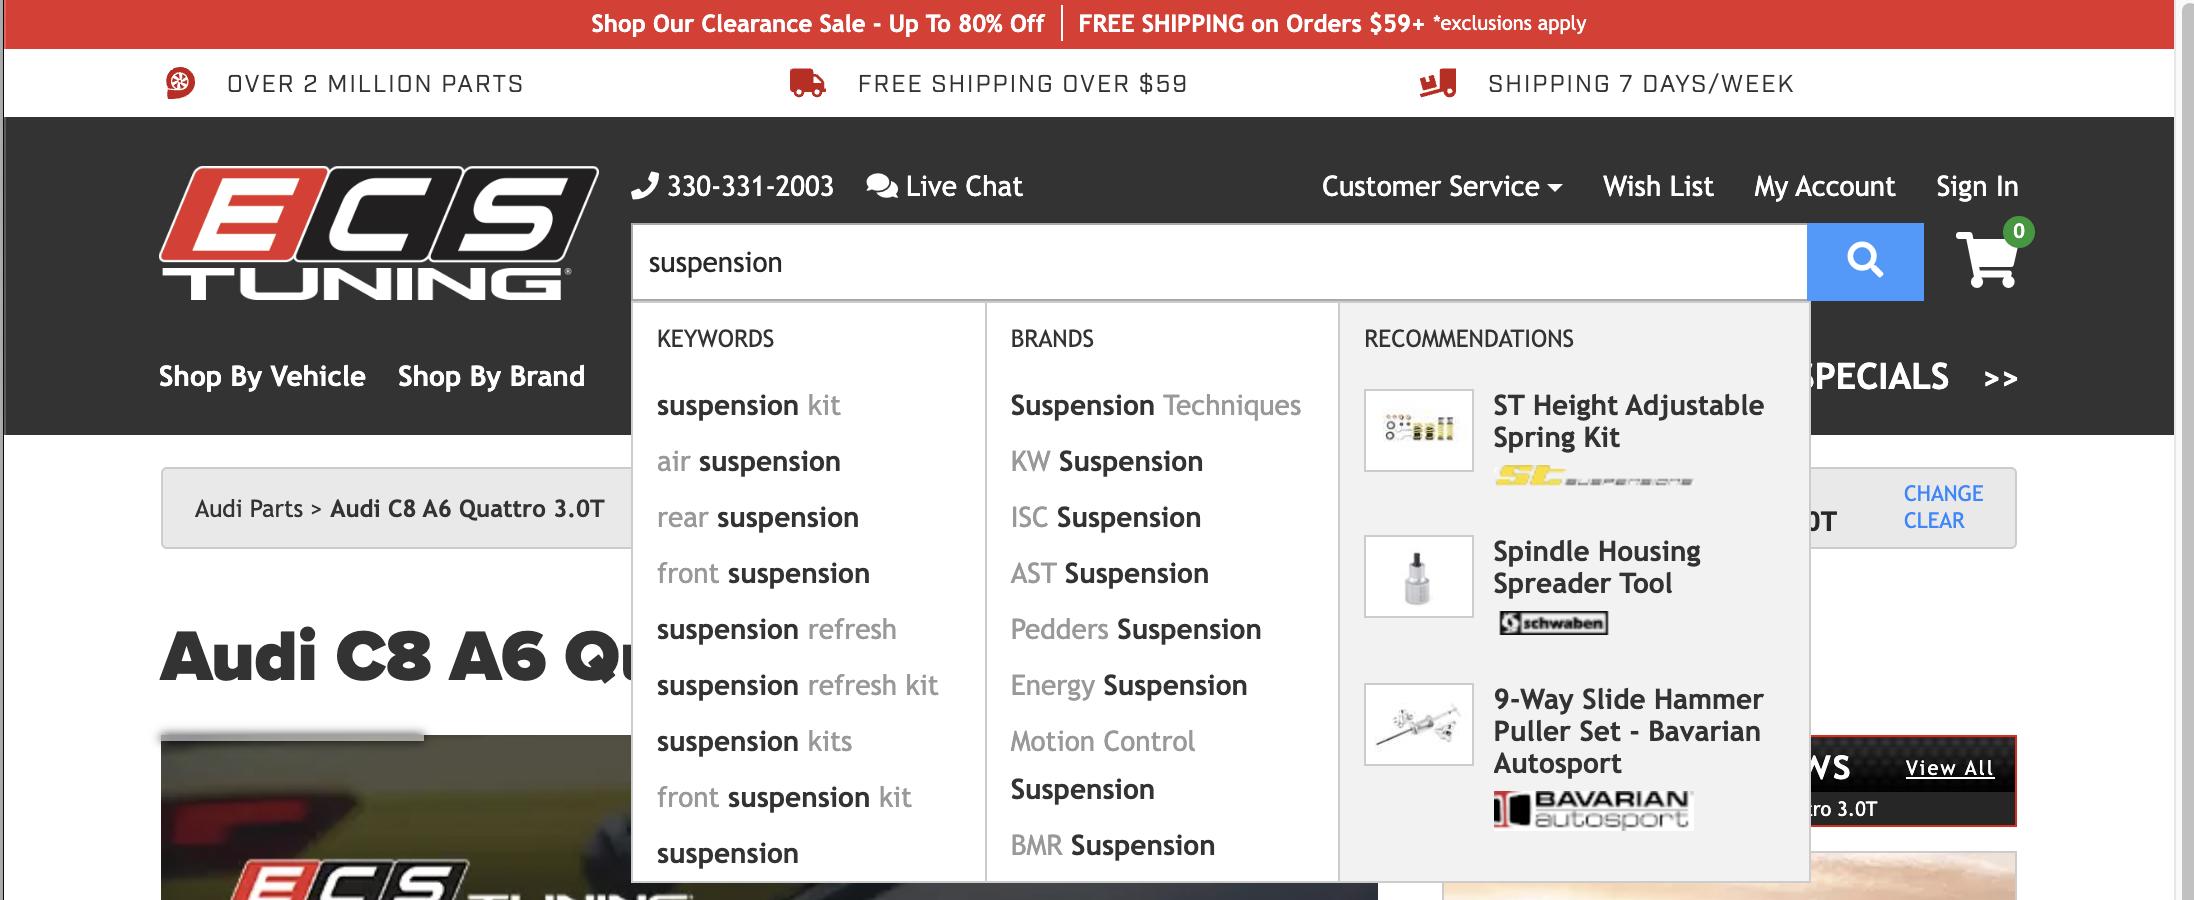Viewport: 2194px width, 900px height.
Task: Open the ST Height Adjustable Spring Kit thumbnail
Action: tap(1418, 431)
